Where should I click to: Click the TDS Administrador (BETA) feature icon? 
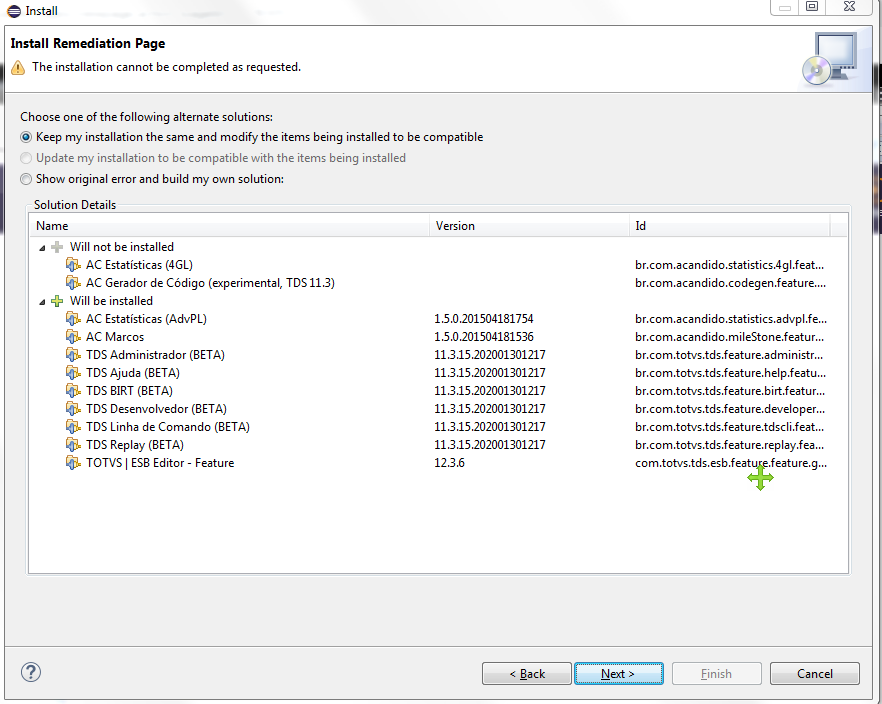click(x=73, y=354)
